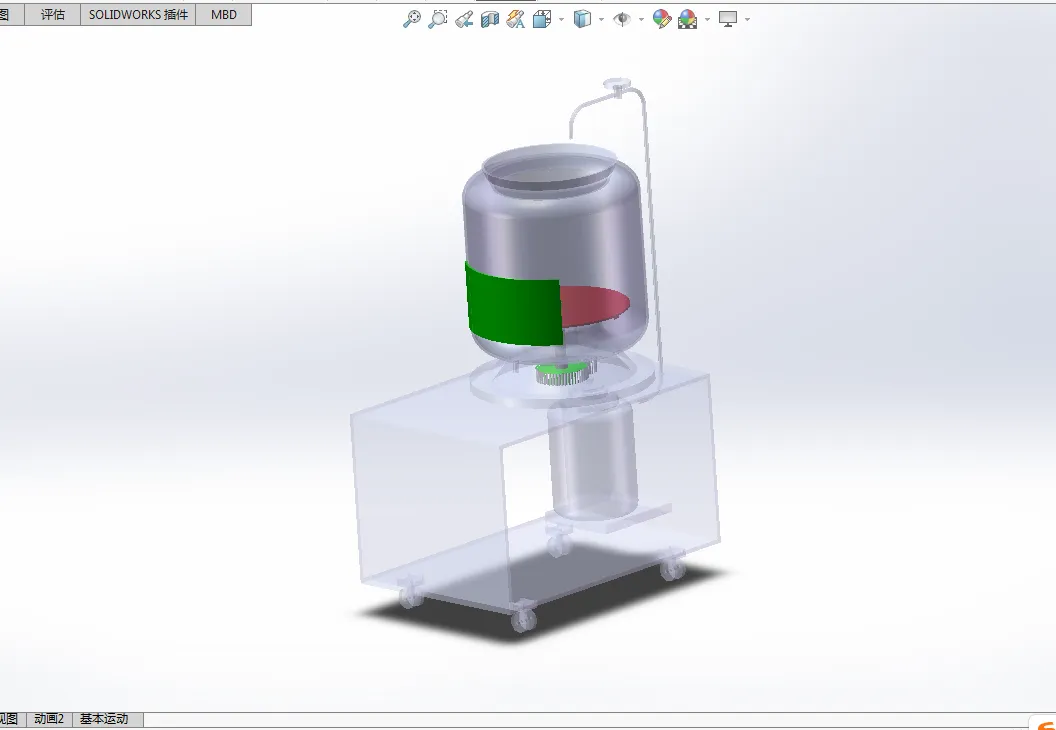Select the red disc inside the tank

[595, 306]
